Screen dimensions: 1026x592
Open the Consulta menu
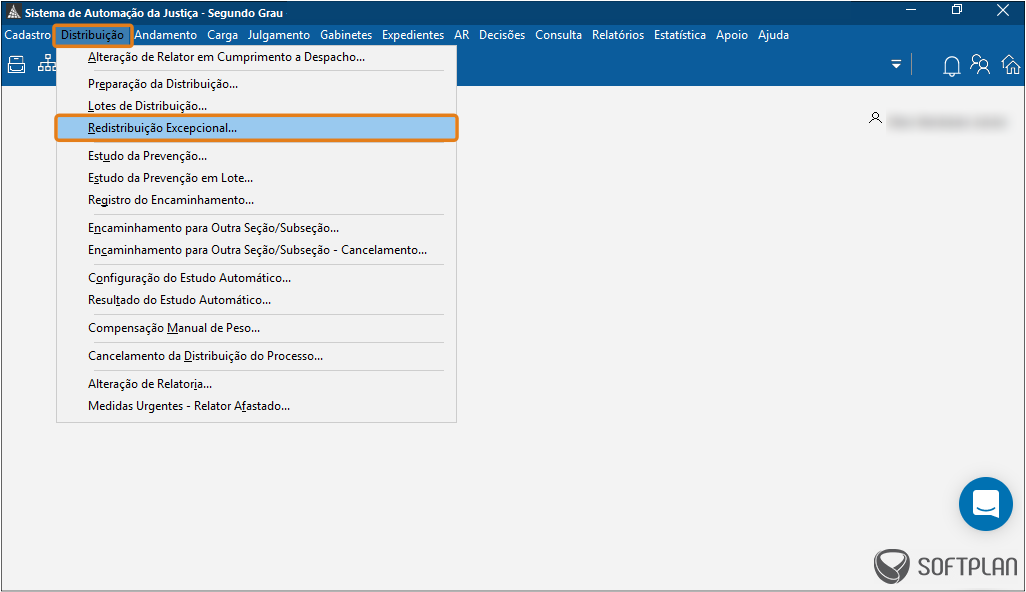pyautogui.click(x=558, y=35)
